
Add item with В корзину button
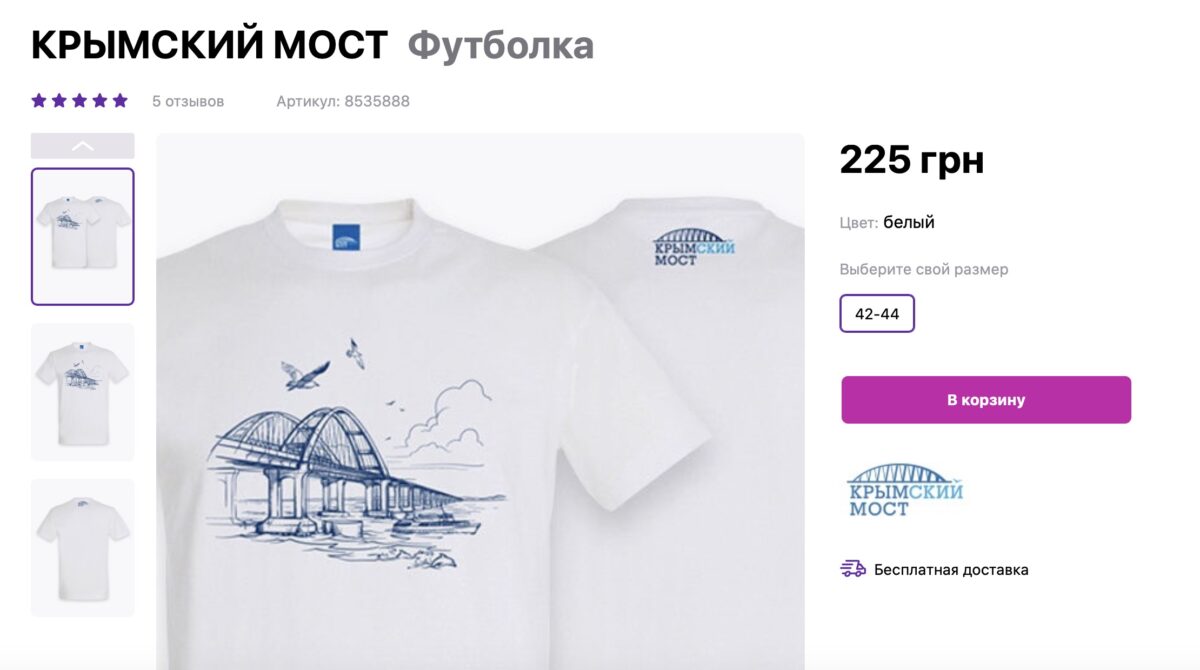point(986,400)
